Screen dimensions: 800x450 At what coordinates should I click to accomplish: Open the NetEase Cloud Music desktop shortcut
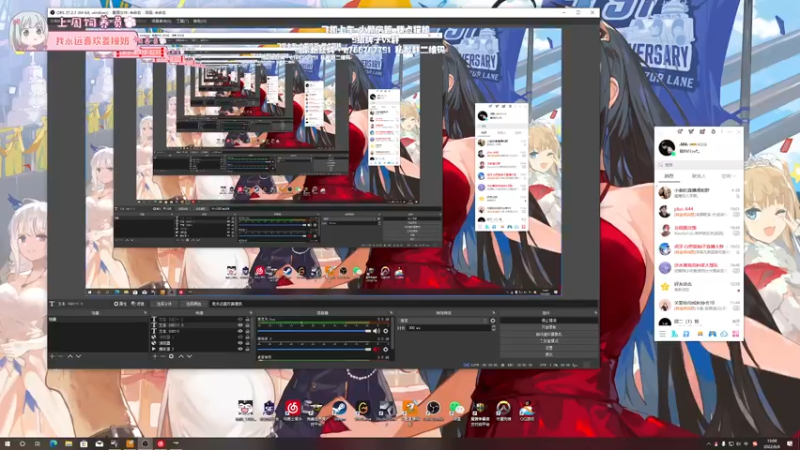(292, 410)
